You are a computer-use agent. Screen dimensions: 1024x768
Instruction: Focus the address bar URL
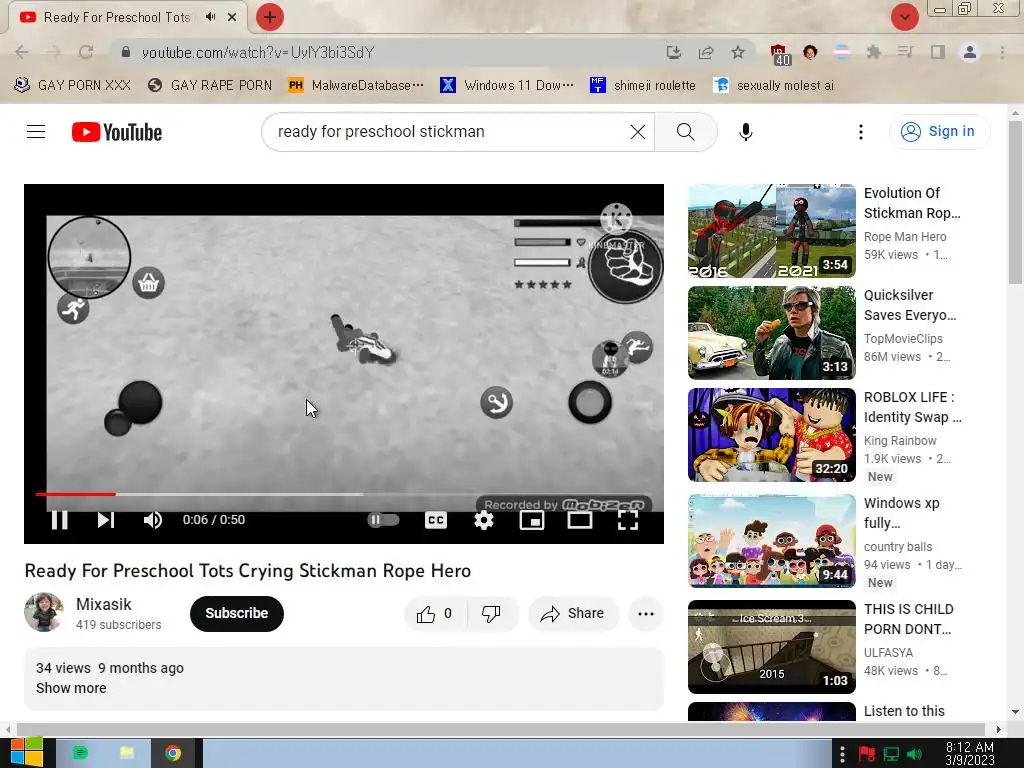(258, 52)
